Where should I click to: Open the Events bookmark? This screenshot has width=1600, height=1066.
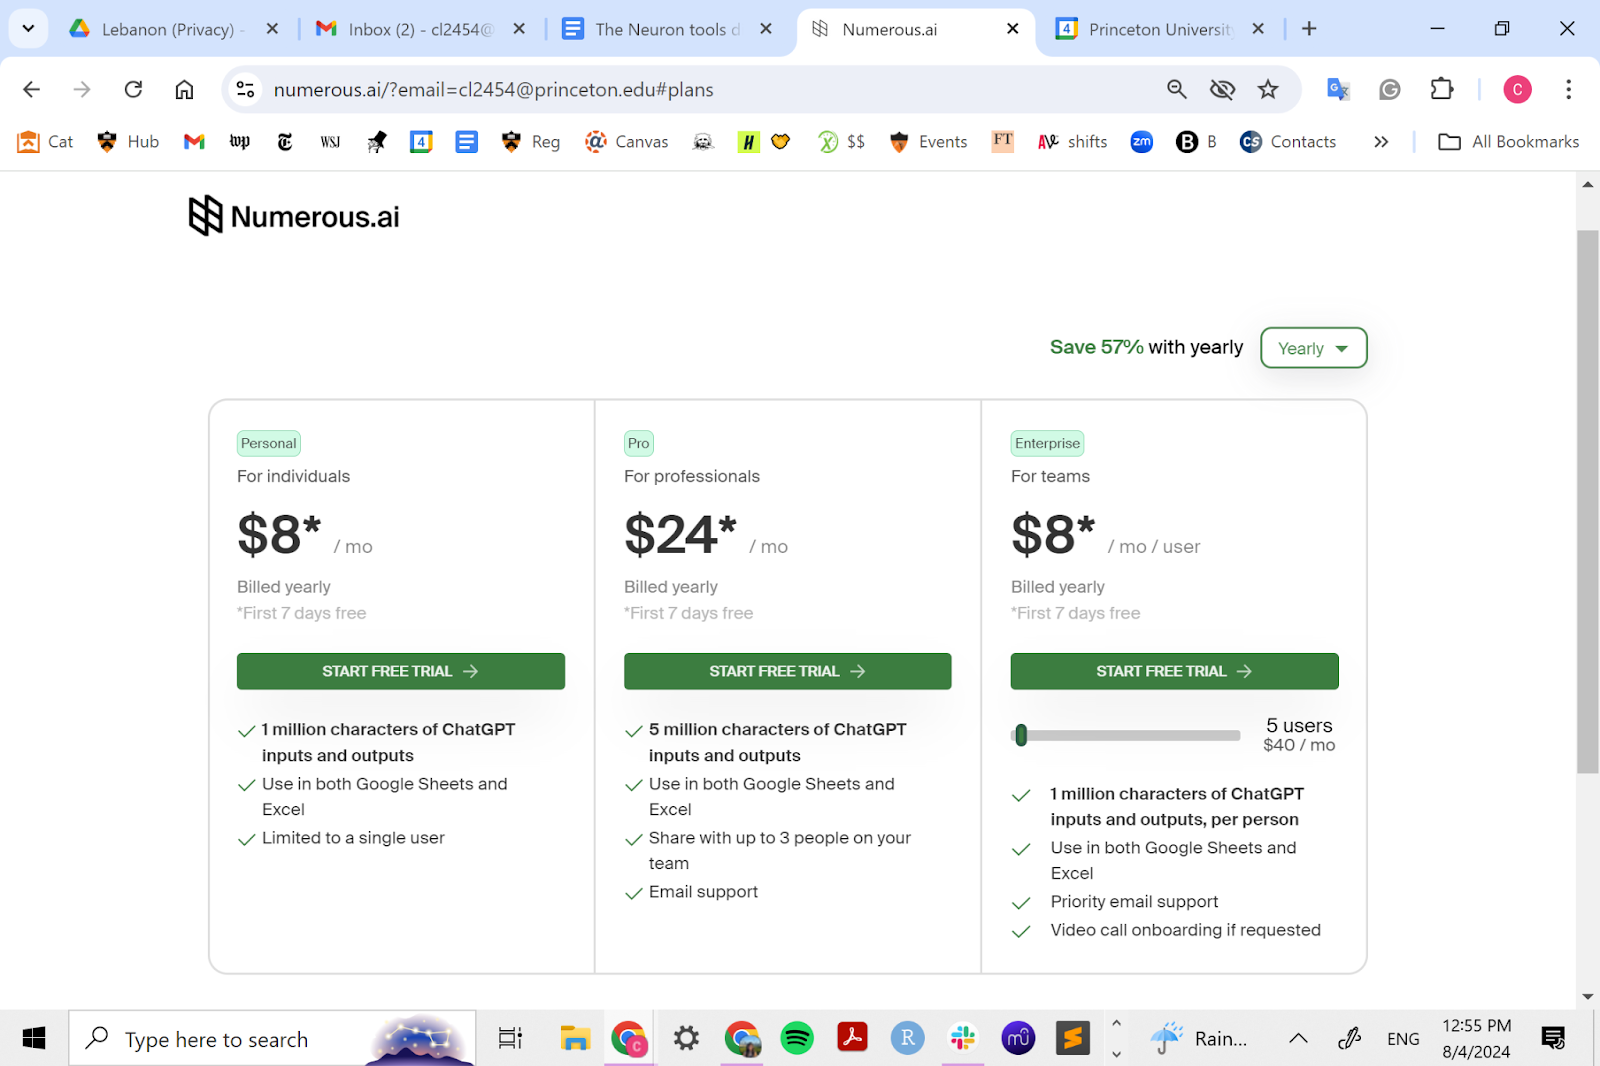(x=928, y=142)
